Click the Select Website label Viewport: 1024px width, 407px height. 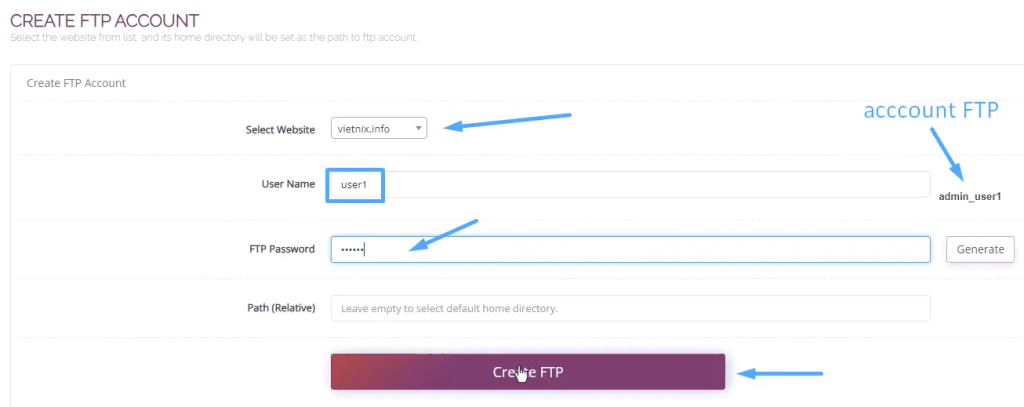click(280, 129)
